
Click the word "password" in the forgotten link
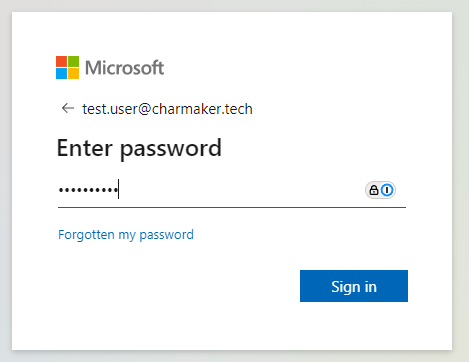[166, 235]
